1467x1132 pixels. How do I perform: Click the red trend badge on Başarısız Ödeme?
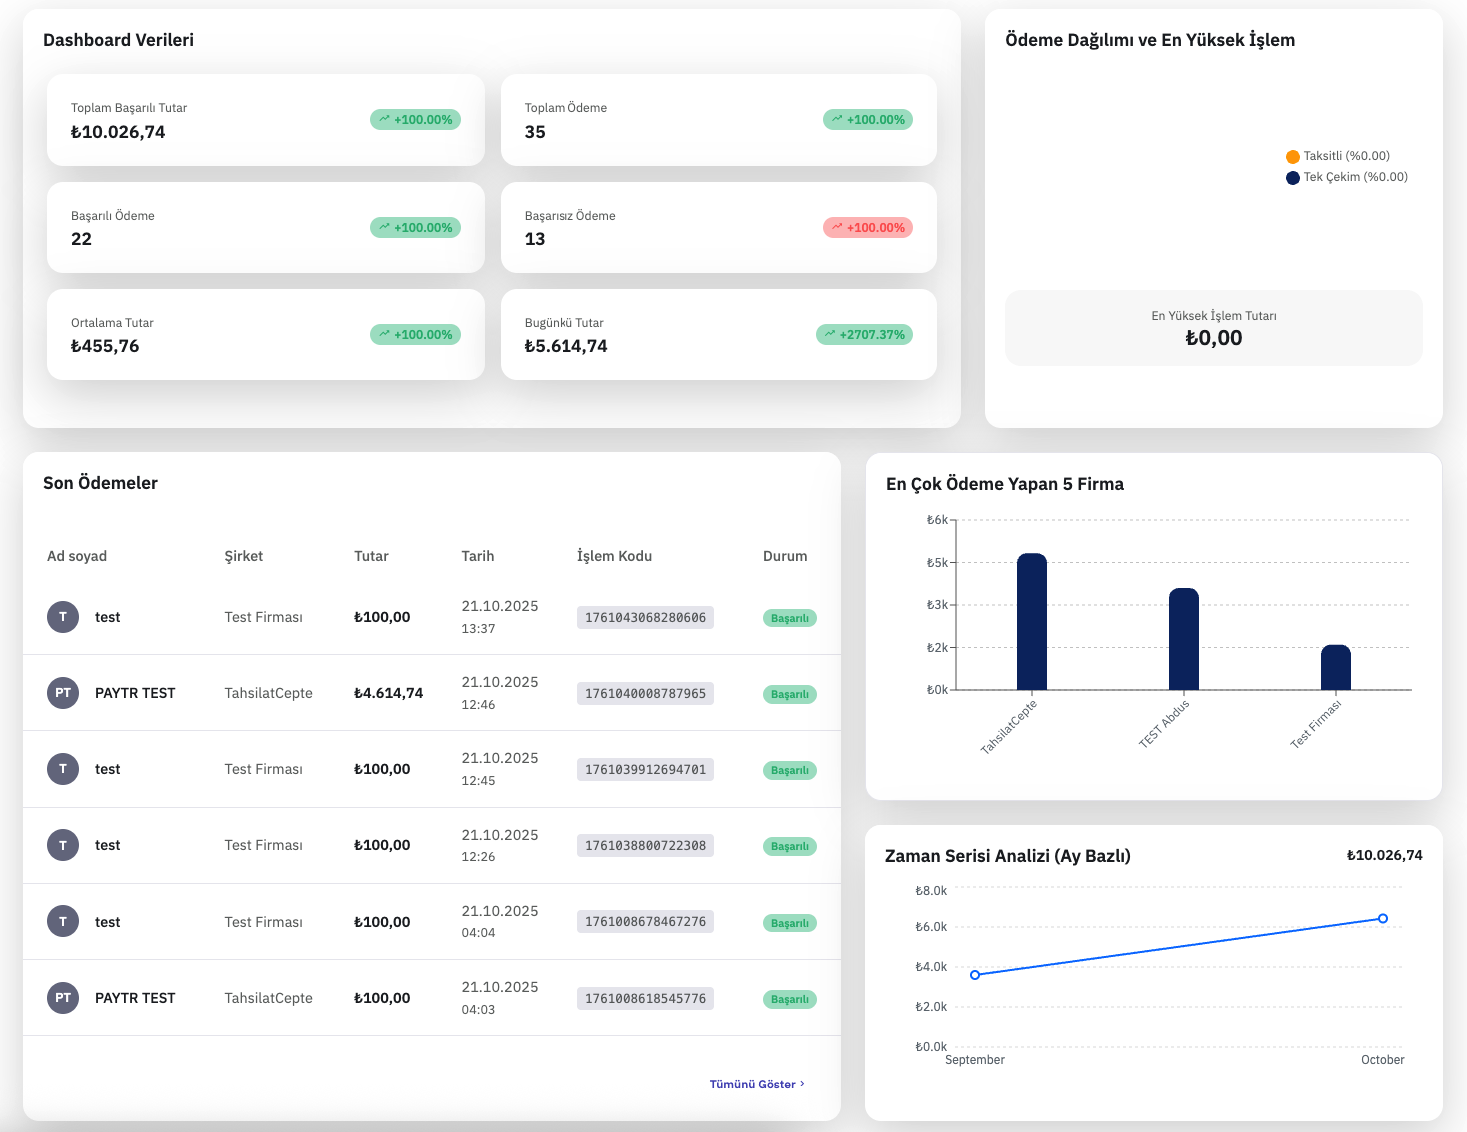[868, 228]
